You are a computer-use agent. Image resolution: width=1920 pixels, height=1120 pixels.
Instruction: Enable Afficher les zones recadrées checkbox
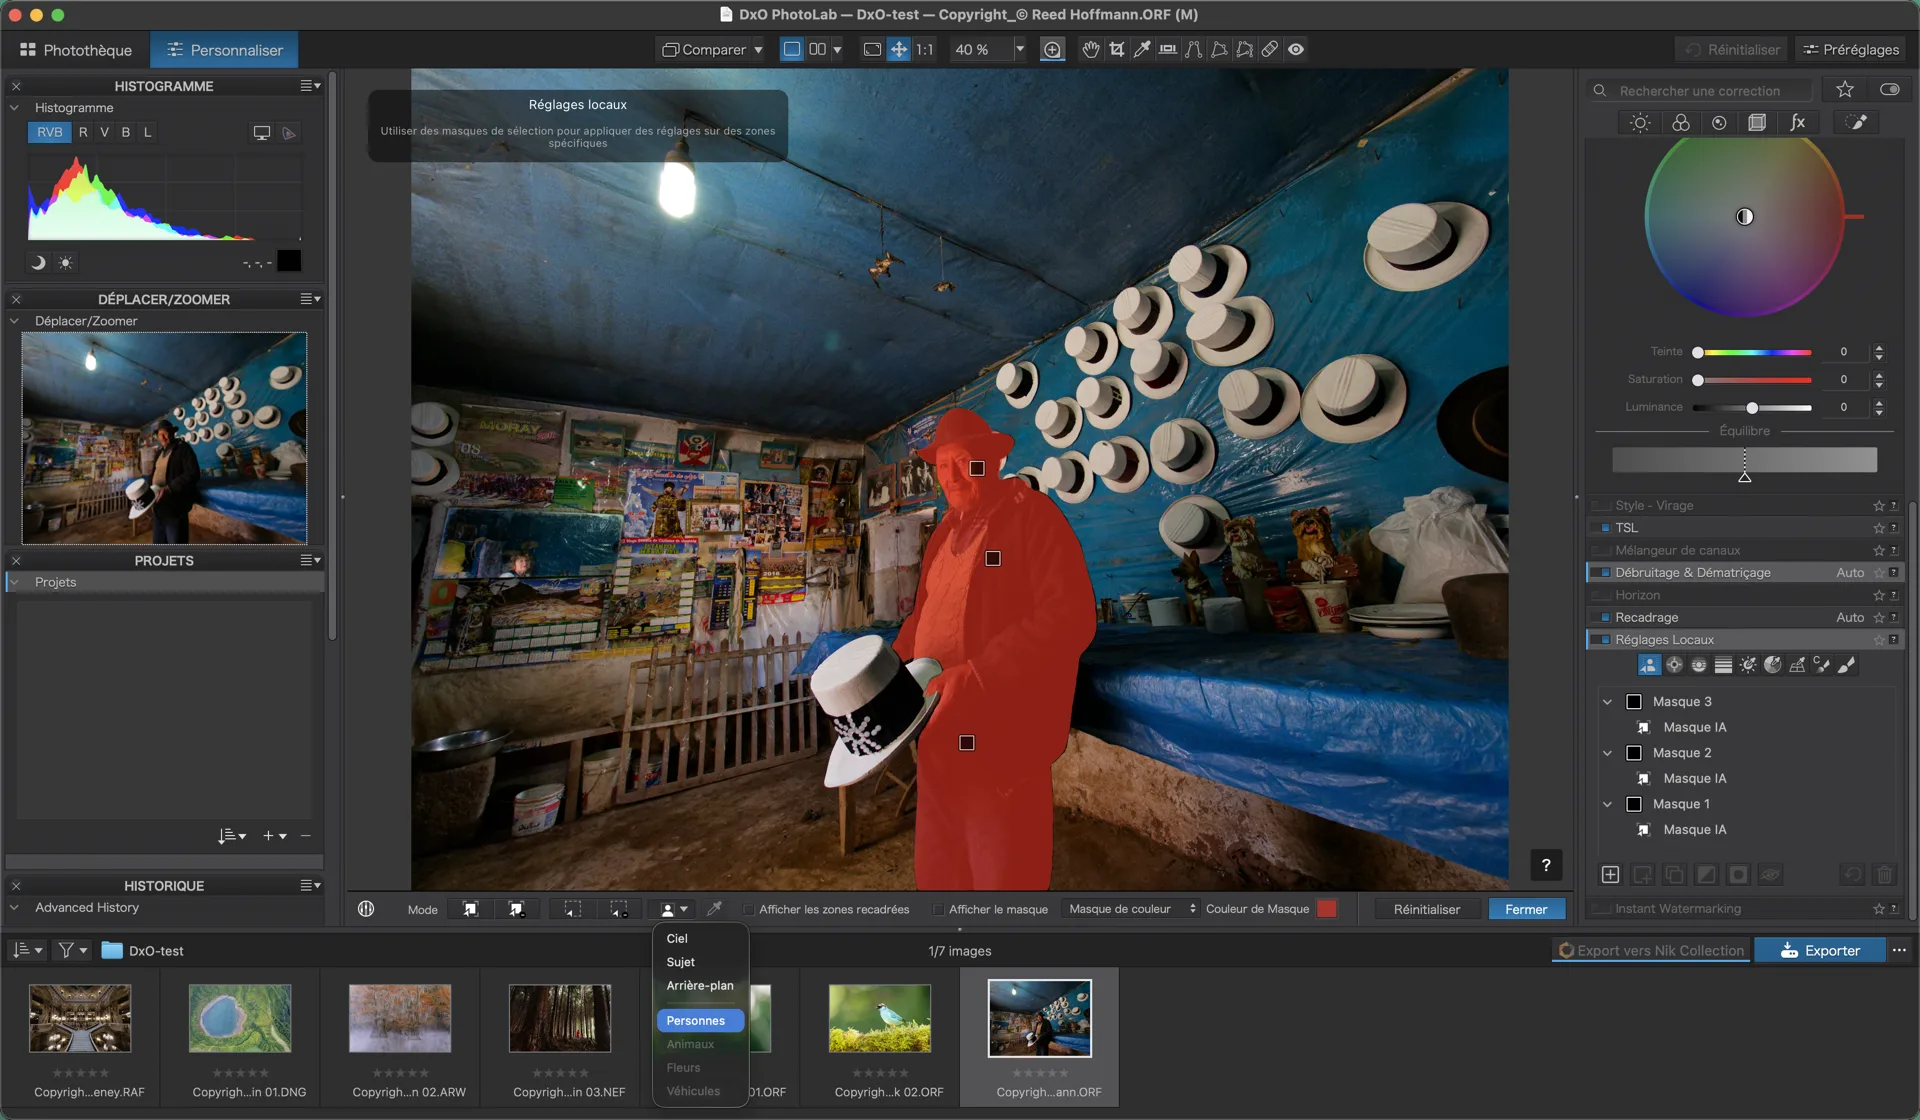747,909
